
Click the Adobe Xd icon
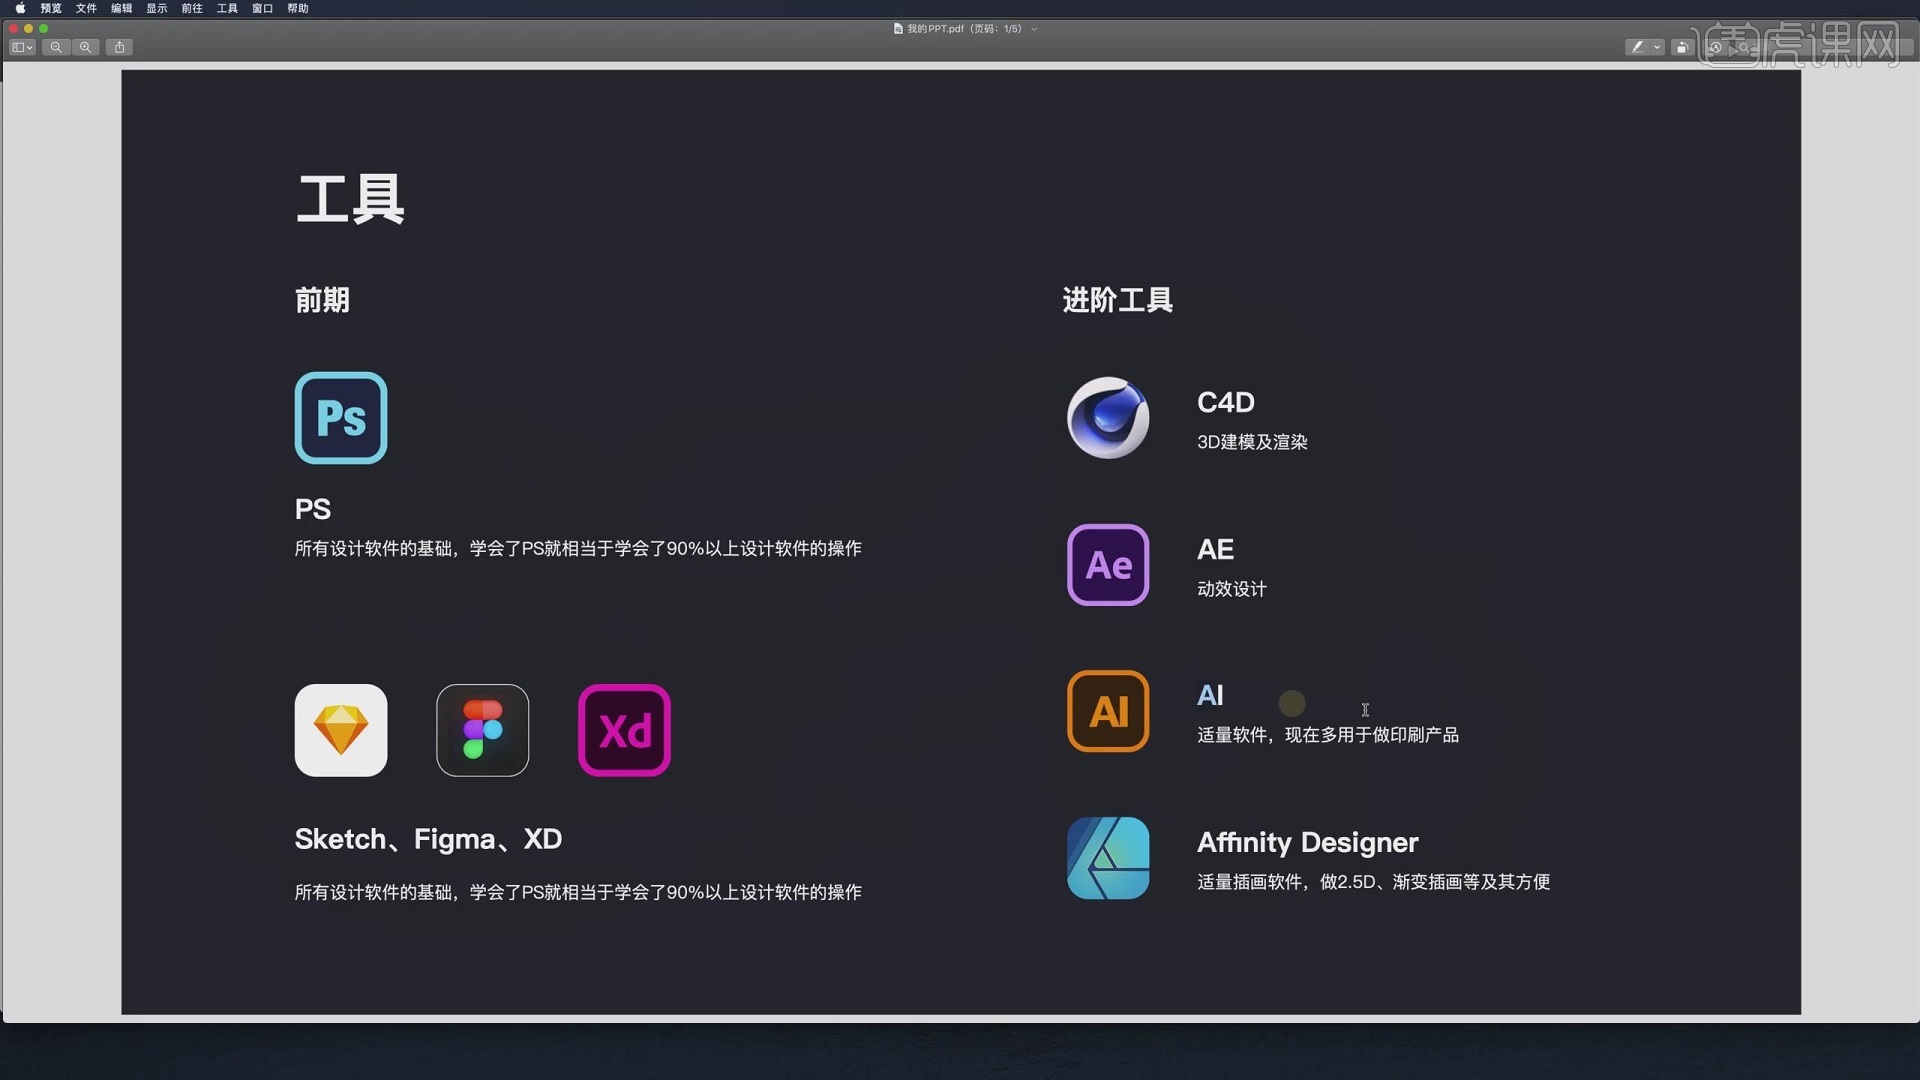[624, 730]
